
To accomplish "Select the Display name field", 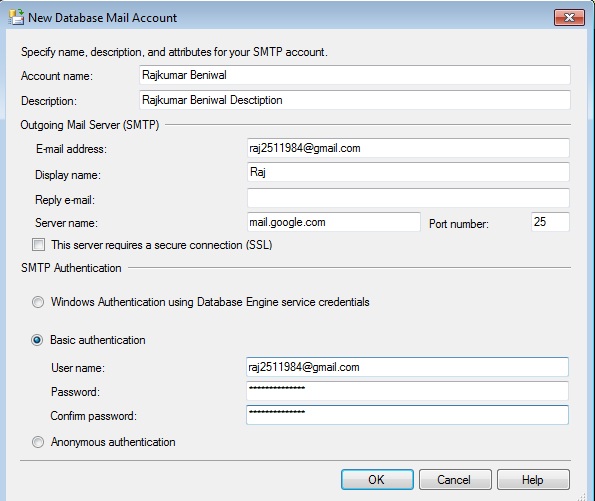I will (x=408, y=172).
